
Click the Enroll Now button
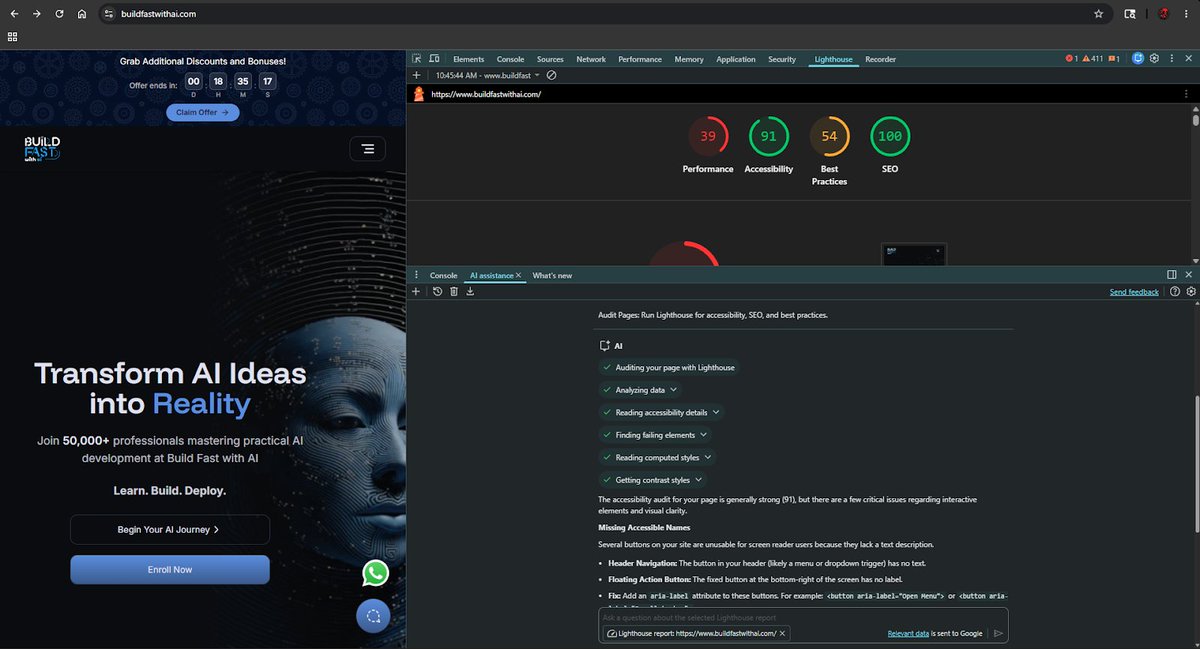tap(170, 570)
